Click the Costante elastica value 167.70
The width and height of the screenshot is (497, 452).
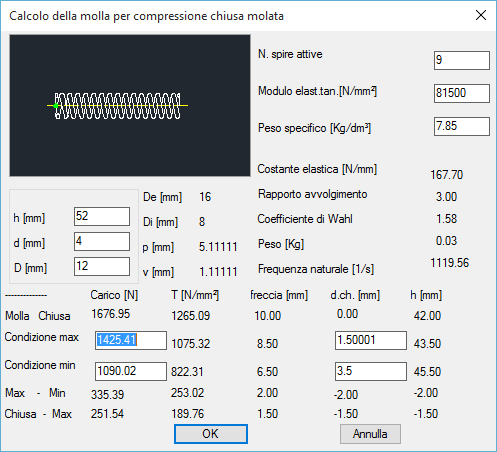447,175
